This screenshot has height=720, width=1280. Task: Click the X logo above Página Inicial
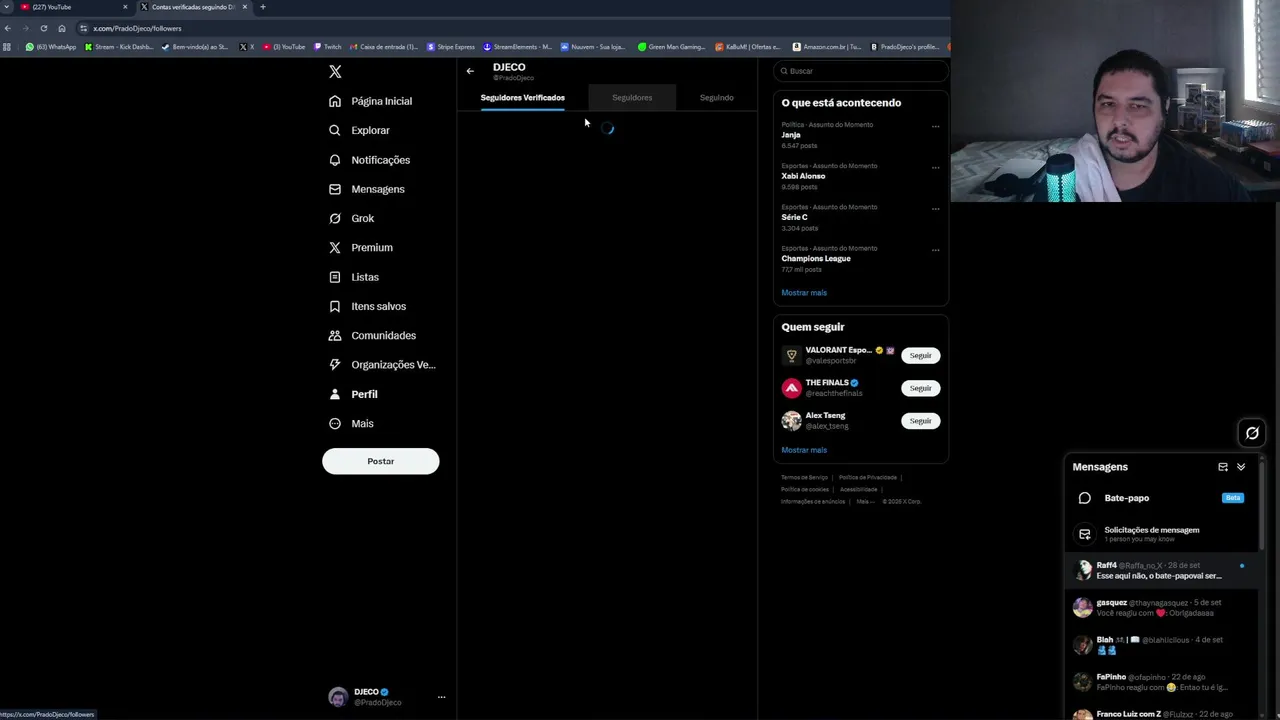click(335, 72)
